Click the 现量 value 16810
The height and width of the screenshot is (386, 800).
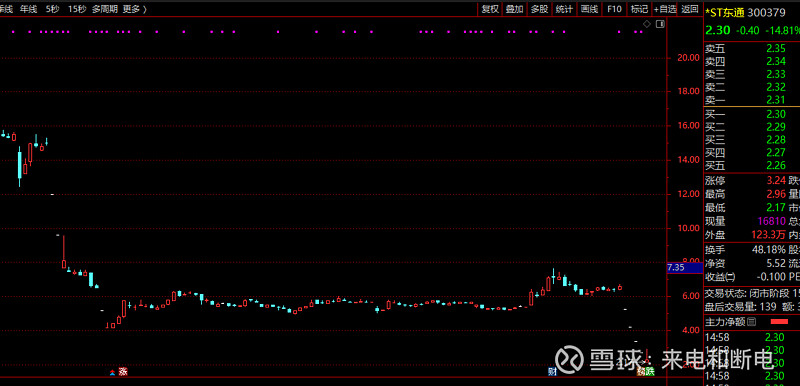click(771, 222)
